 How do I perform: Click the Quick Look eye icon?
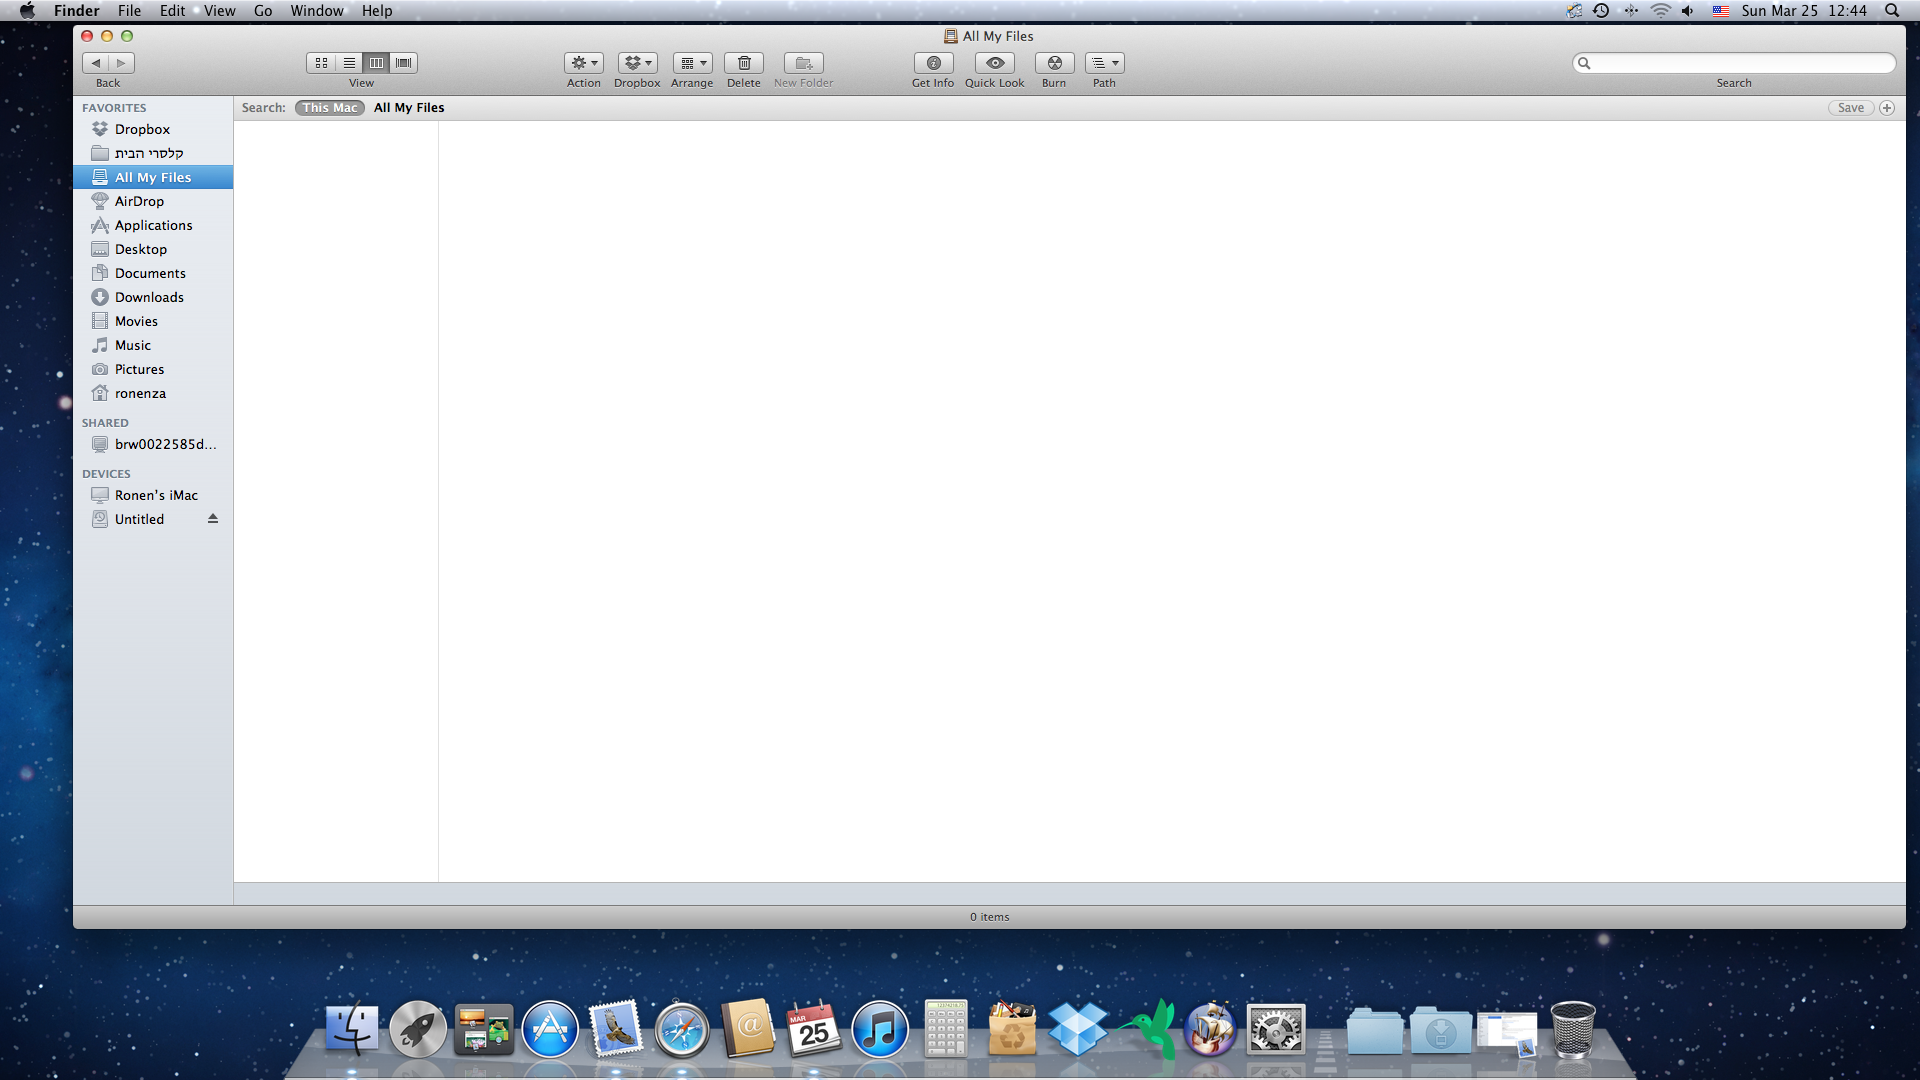[x=994, y=63]
